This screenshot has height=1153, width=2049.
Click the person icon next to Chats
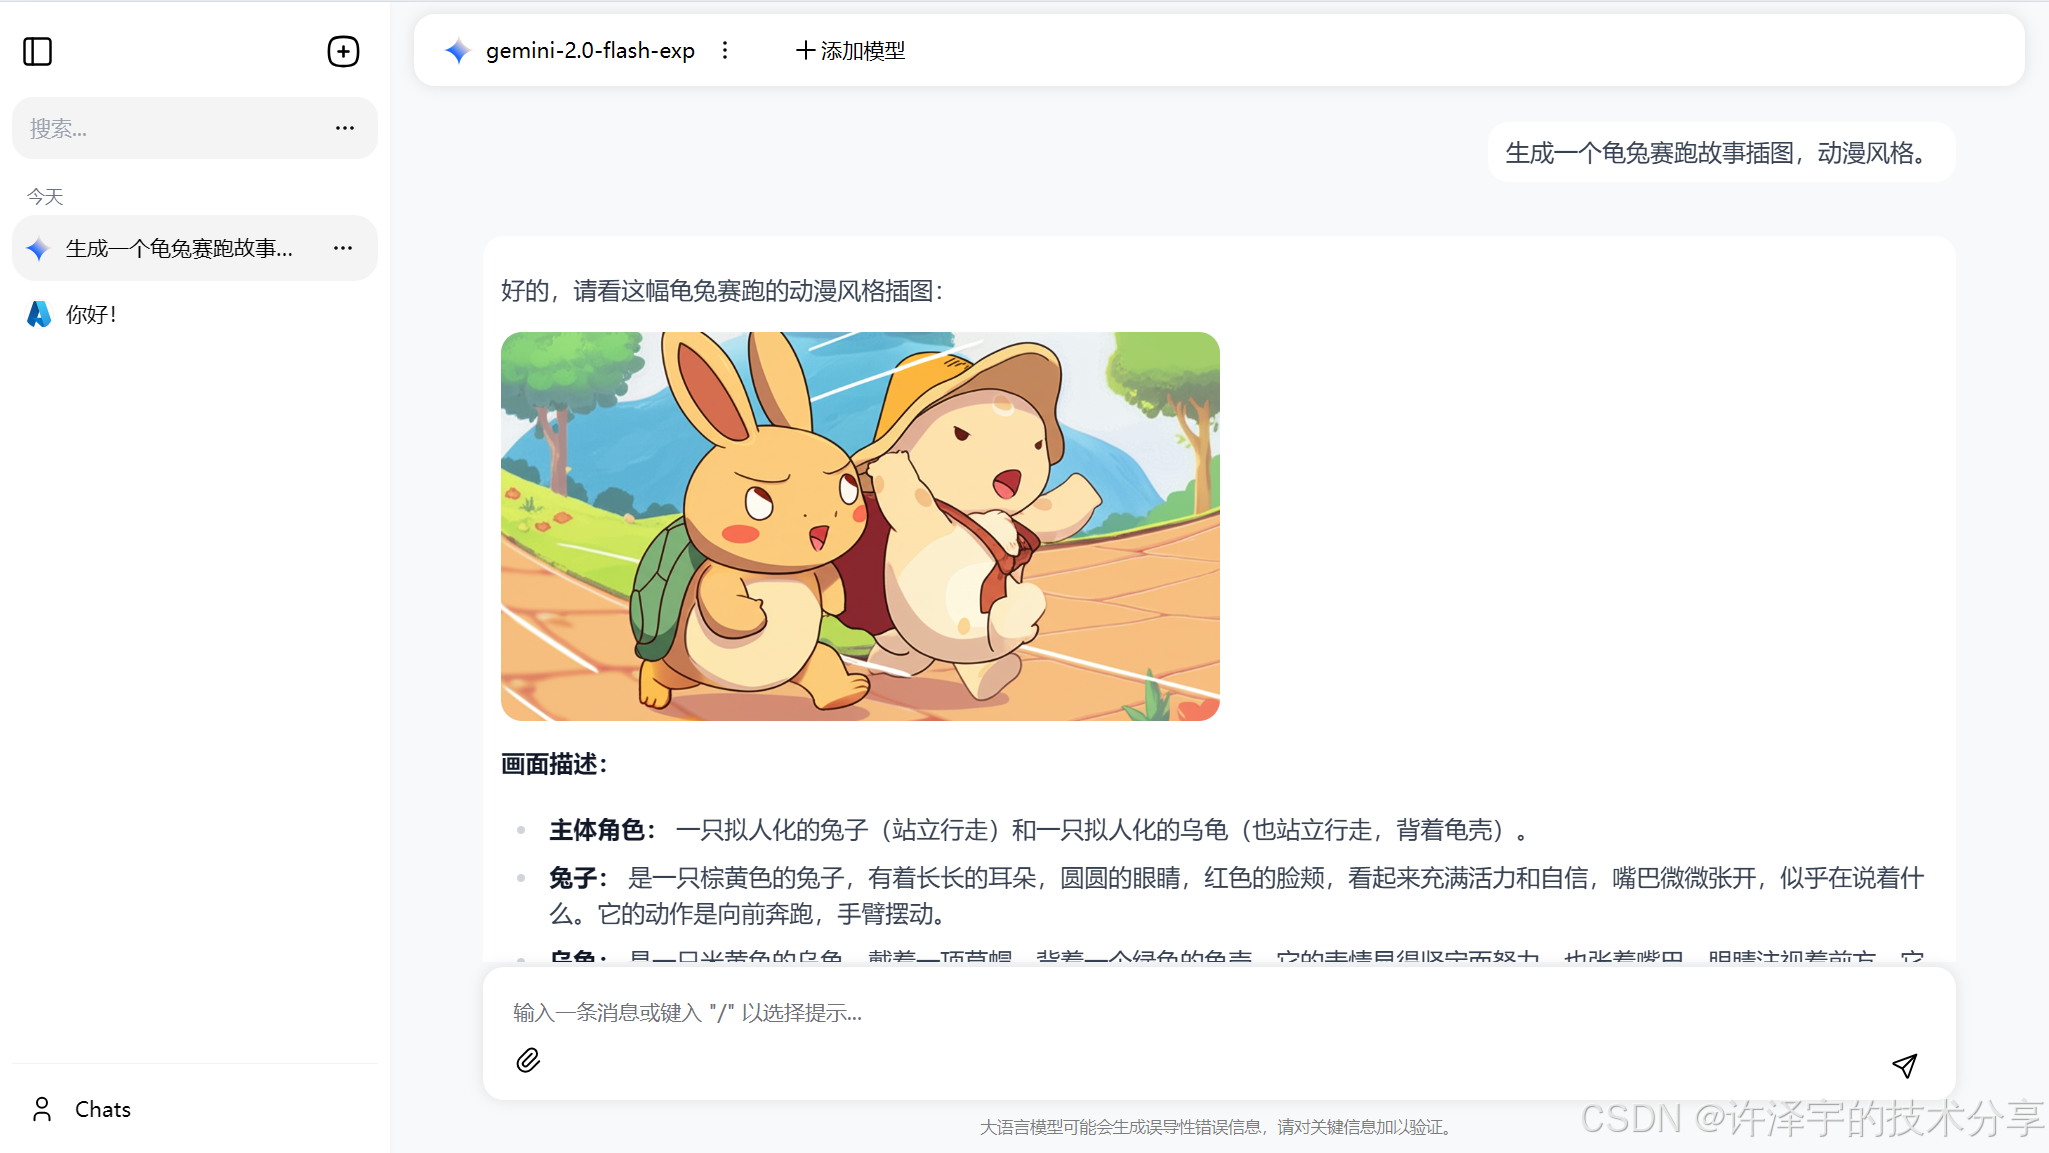point(41,1109)
